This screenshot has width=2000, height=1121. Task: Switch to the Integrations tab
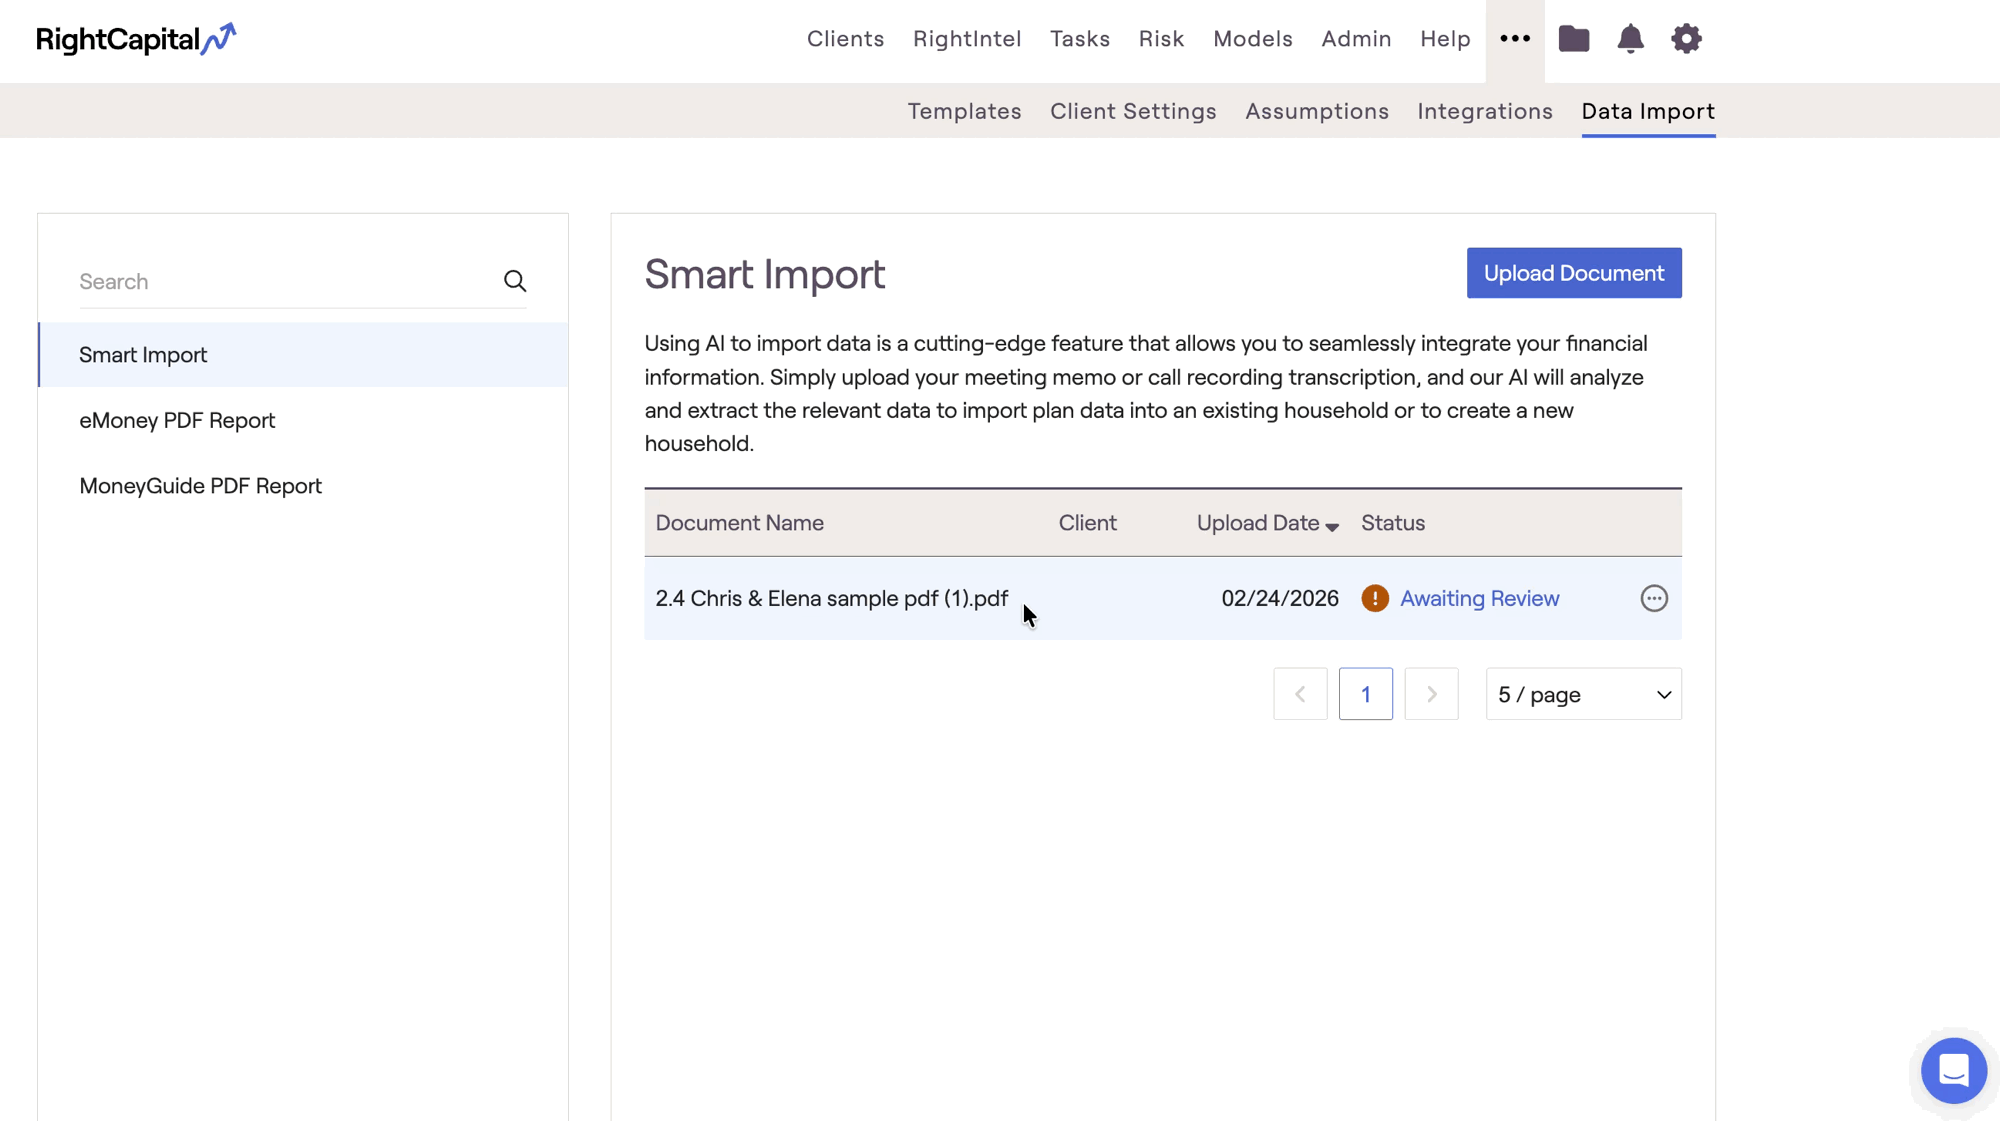[1484, 111]
